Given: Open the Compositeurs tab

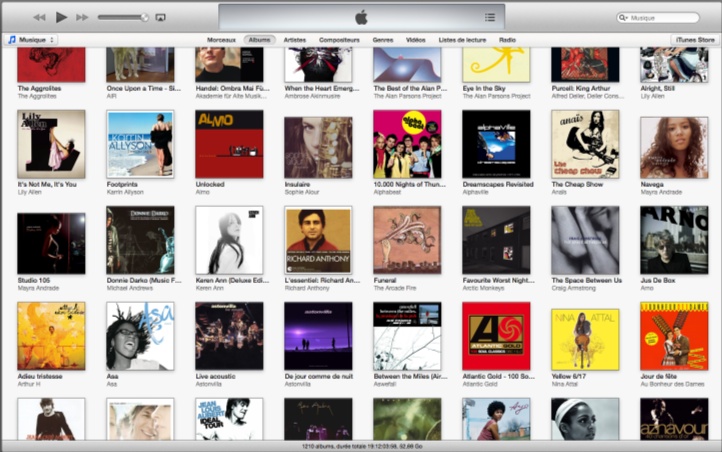Looking at the screenshot, I should 339,40.
